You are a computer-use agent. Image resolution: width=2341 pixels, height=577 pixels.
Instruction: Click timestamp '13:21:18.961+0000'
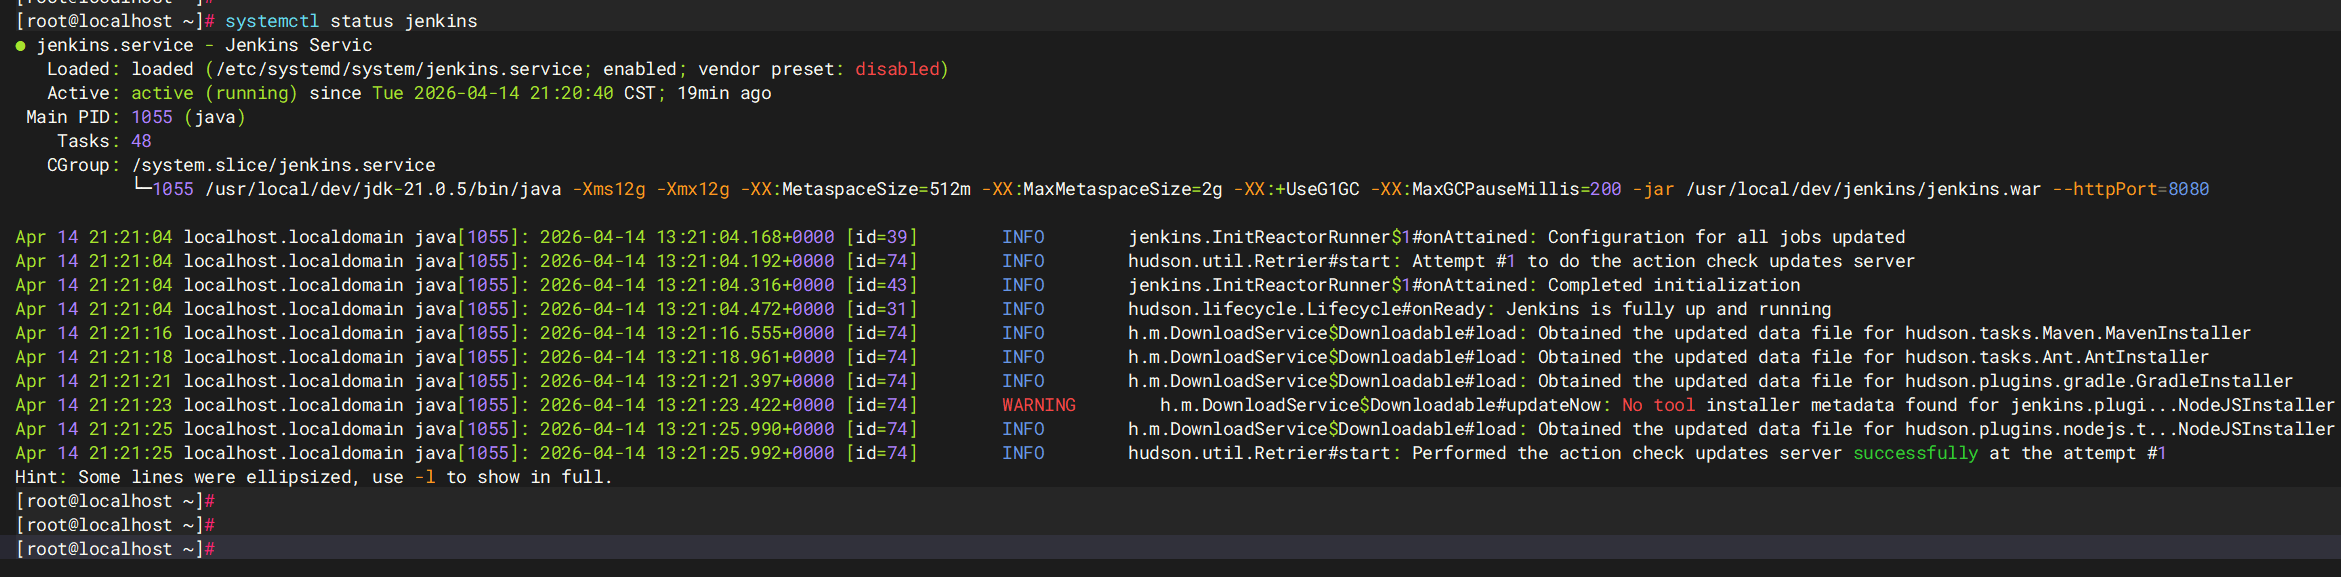click(x=745, y=357)
